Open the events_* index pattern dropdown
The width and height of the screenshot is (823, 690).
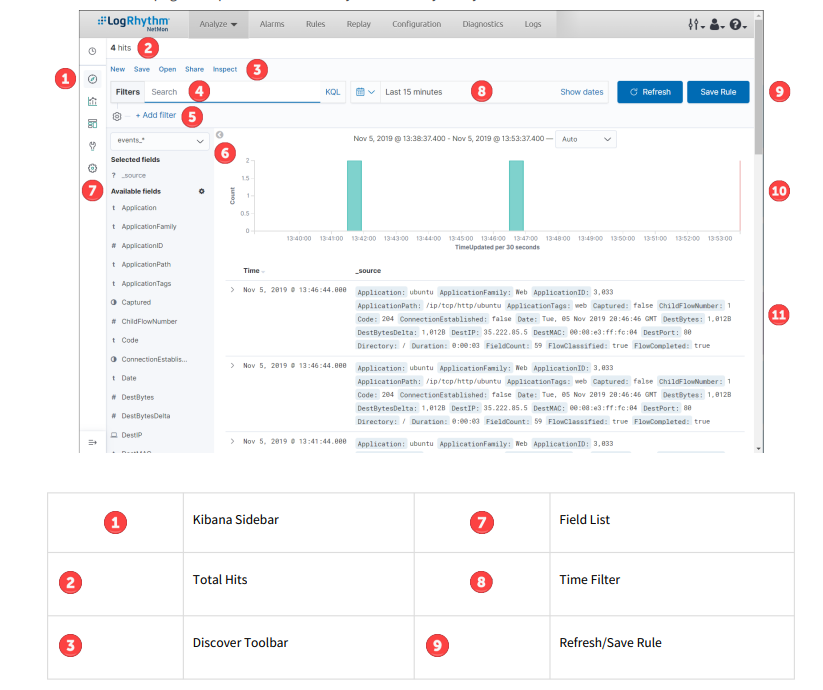pos(158,141)
